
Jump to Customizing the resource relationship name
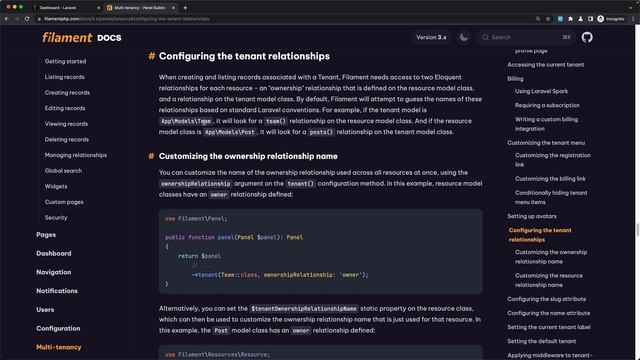point(549,280)
